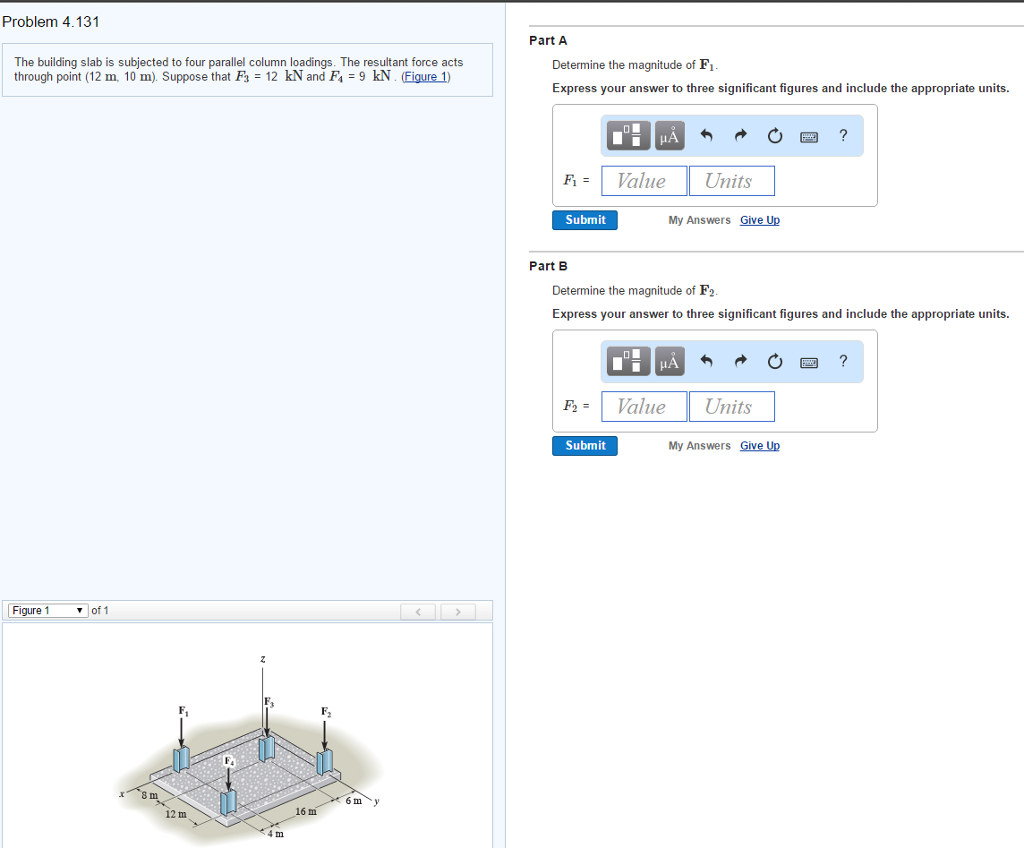Submit the answer for Part A
1024x848 pixels.
click(584, 219)
